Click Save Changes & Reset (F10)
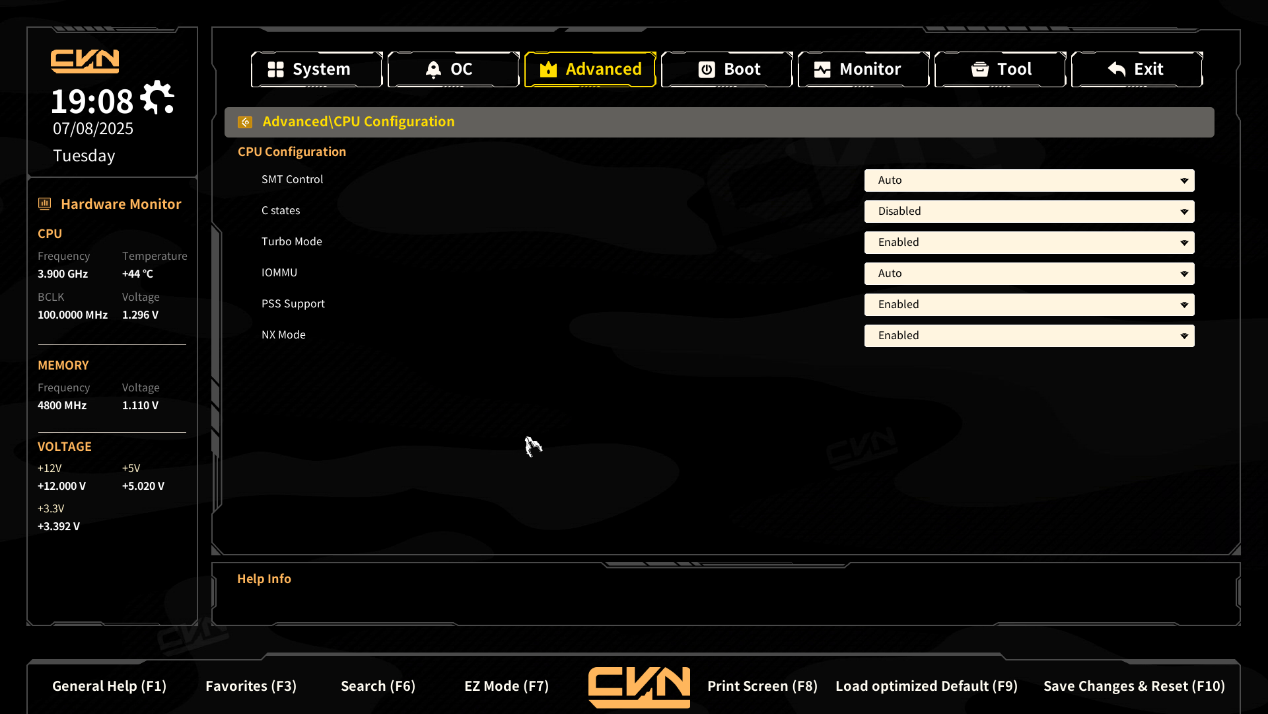The width and height of the screenshot is (1268, 714). point(1134,686)
